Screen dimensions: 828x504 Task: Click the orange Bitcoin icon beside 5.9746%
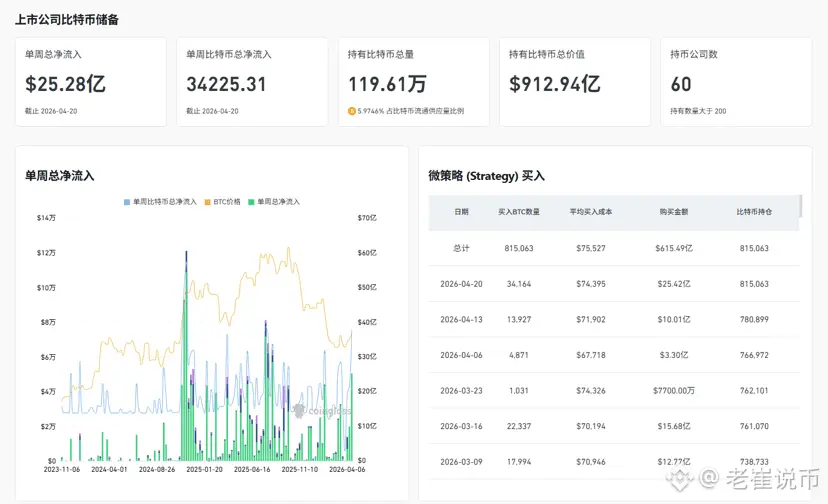(x=351, y=111)
